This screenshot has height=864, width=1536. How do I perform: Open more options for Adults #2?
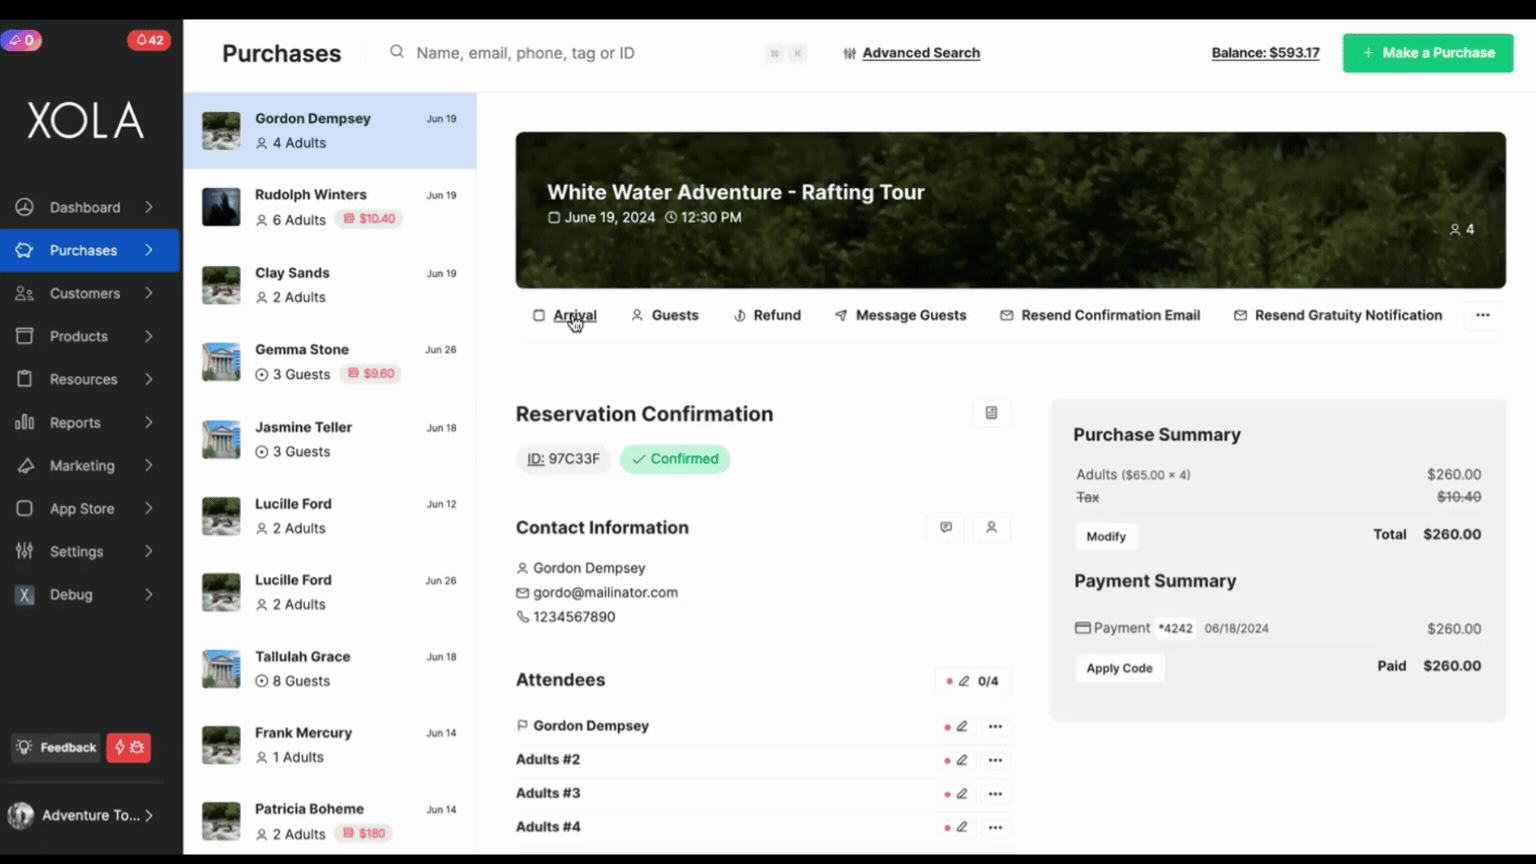[995, 760]
